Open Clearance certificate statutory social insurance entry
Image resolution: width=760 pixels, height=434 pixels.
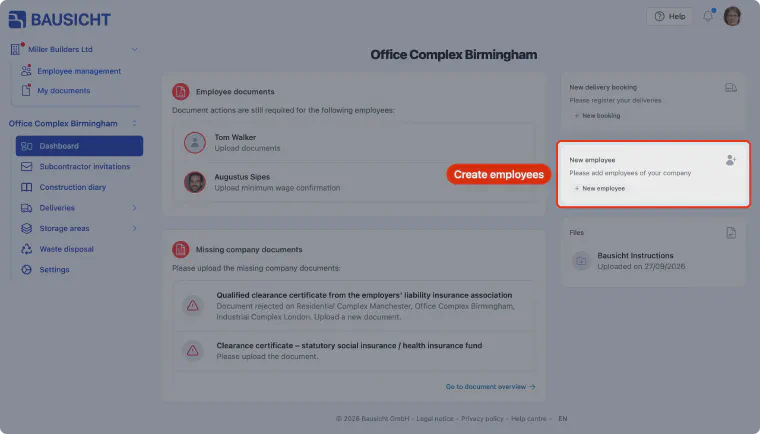(354, 351)
